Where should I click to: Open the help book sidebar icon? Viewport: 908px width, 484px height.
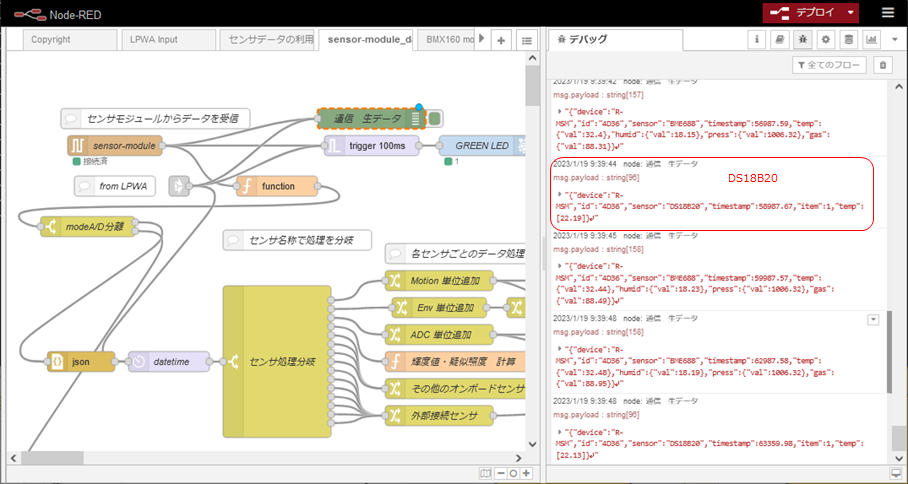pos(780,40)
